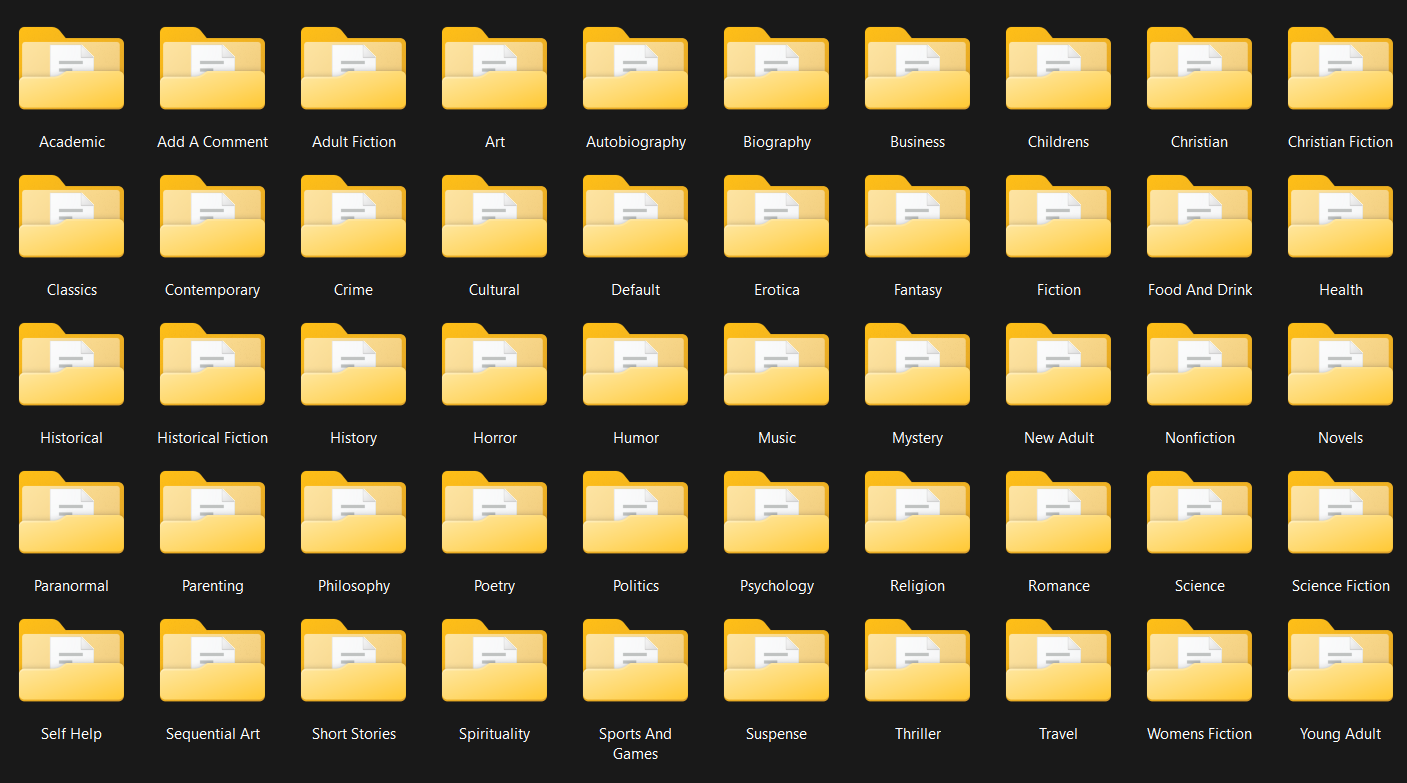
Task: Select the Psychology folder icon
Action: click(x=776, y=514)
